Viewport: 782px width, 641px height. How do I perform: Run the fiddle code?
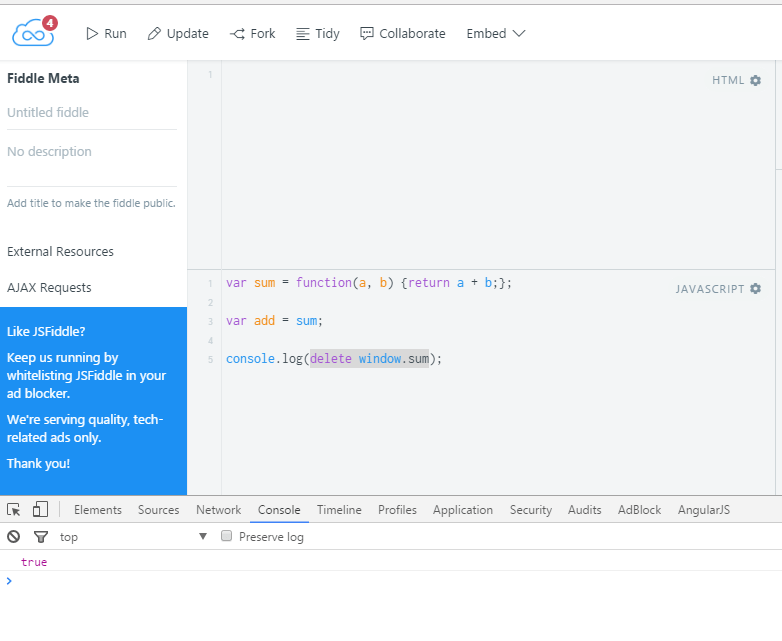pyautogui.click(x=106, y=33)
